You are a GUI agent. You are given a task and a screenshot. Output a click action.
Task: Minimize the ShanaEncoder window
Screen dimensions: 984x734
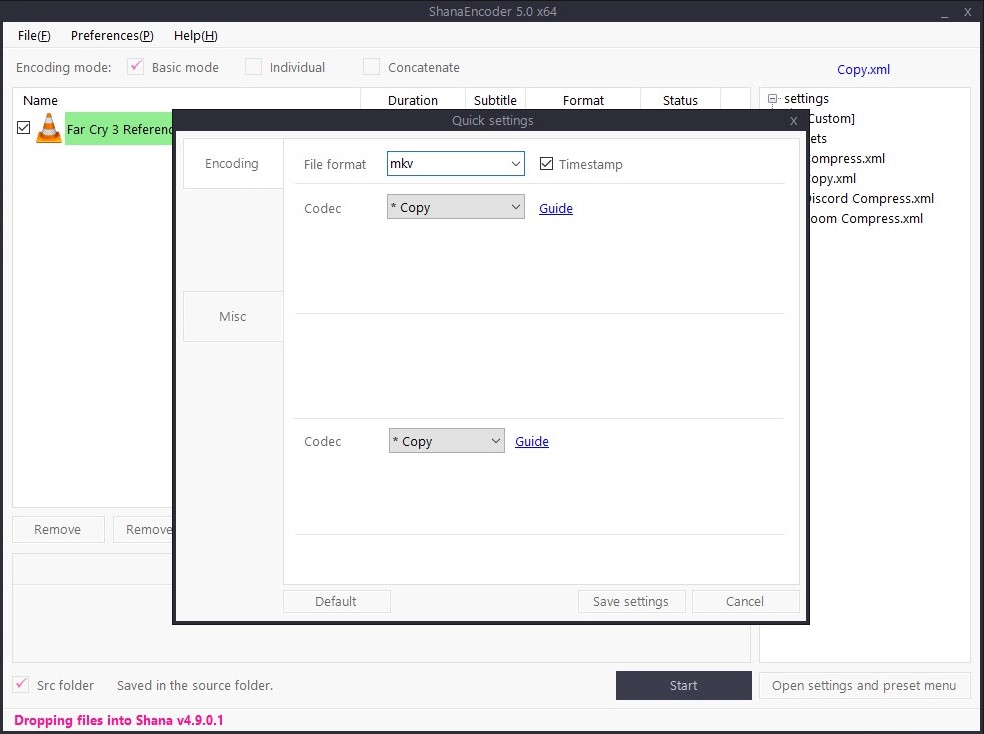(944, 12)
